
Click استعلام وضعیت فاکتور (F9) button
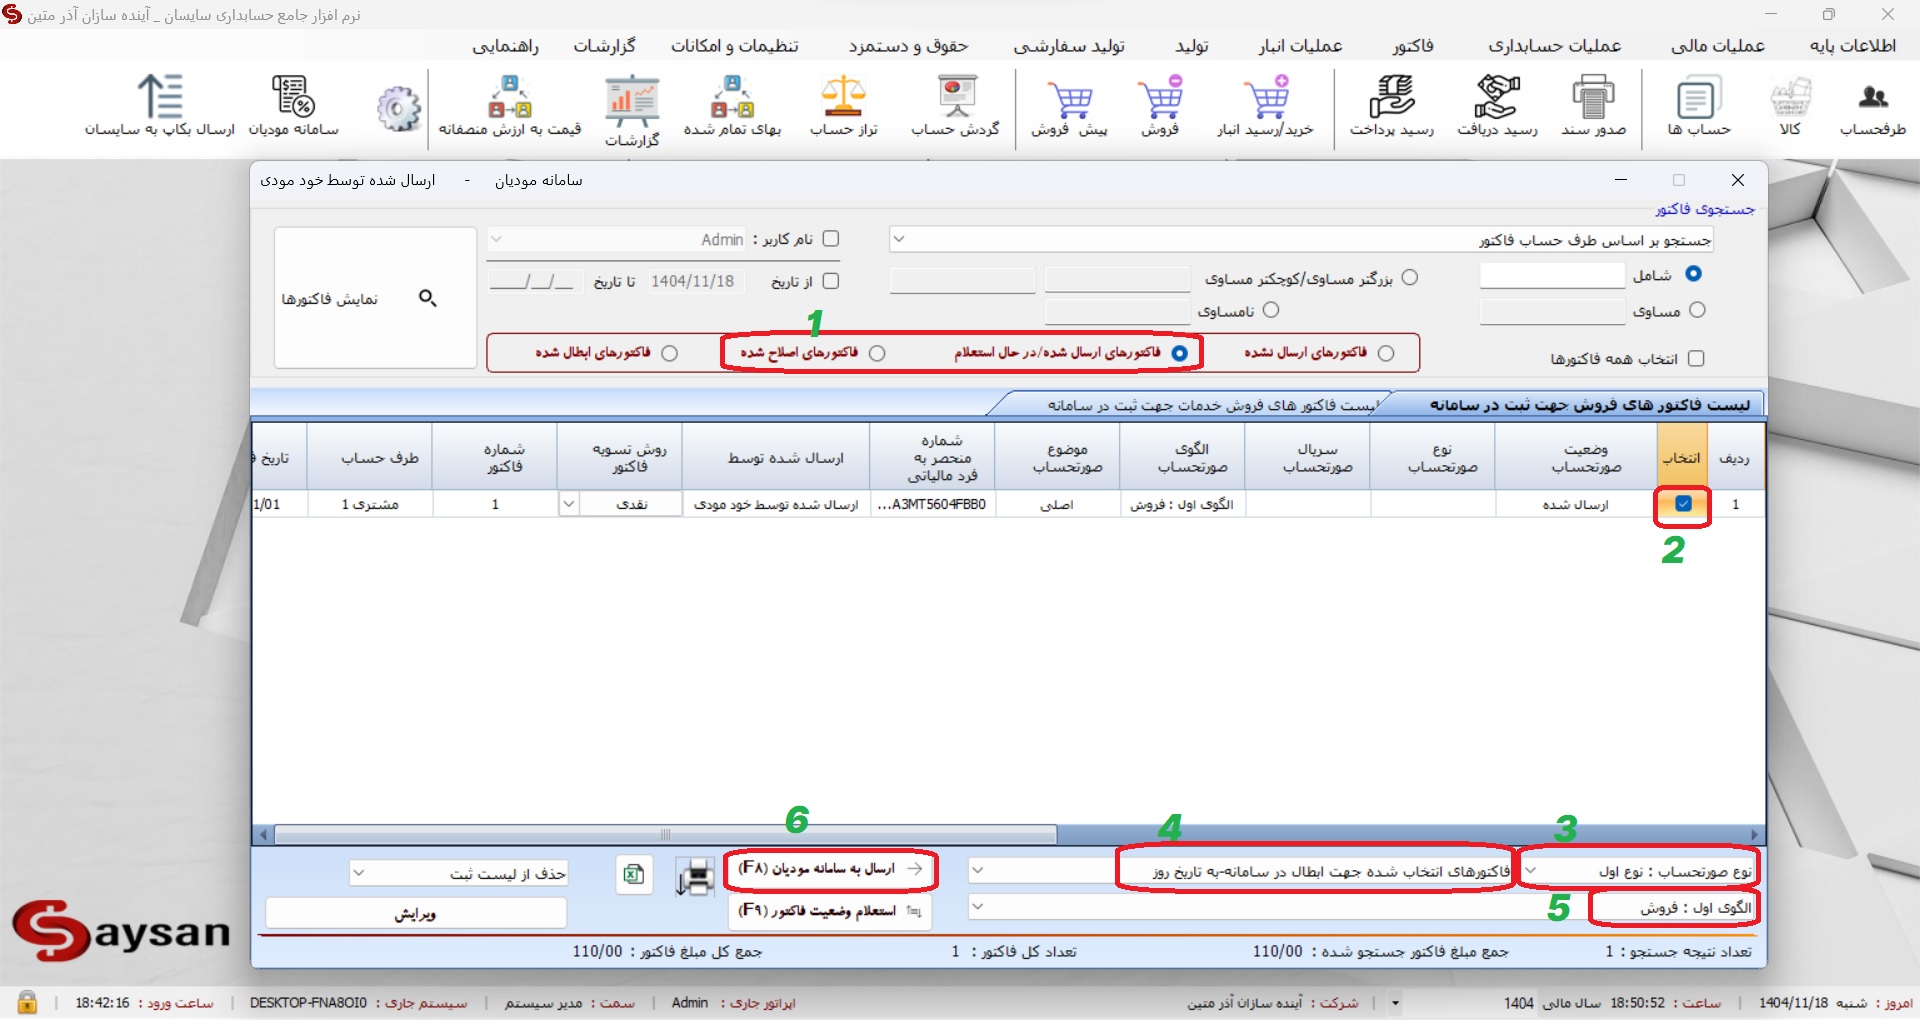coord(830,911)
